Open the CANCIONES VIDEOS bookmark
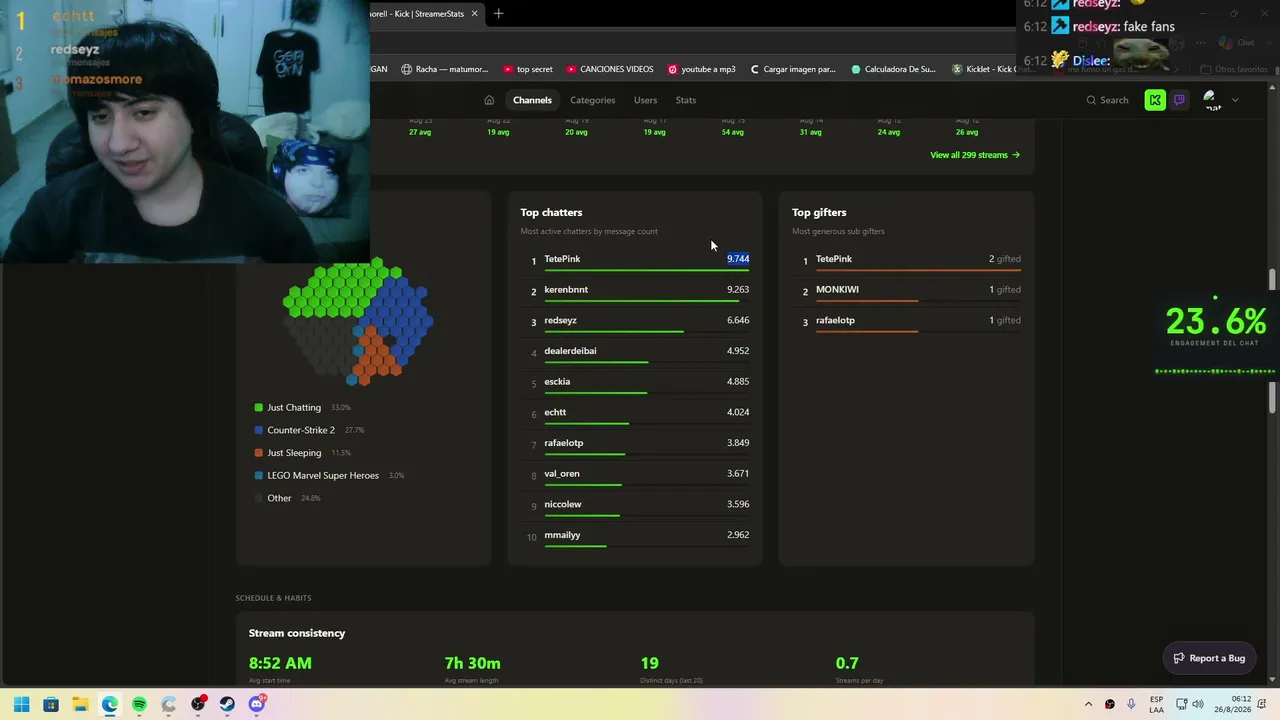This screenshot has height=720, width=1280. (x=610, y=69)
